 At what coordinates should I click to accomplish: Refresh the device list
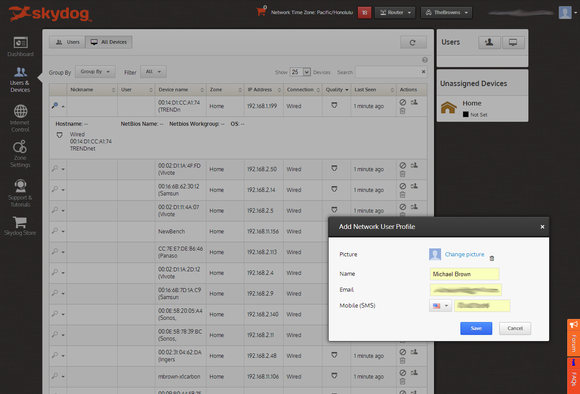(x=413, y=43)
